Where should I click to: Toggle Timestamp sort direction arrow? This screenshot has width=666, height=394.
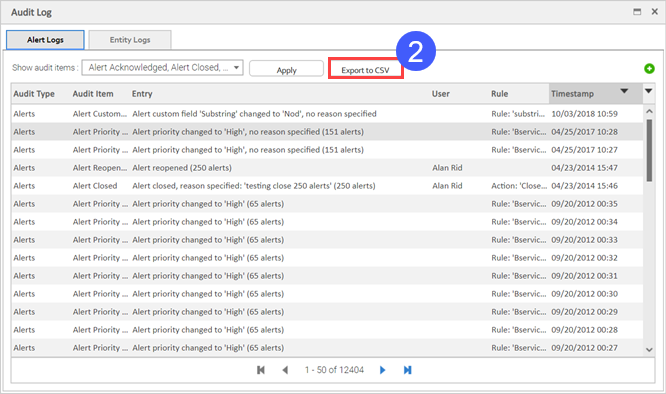click(x=624, y=91)
